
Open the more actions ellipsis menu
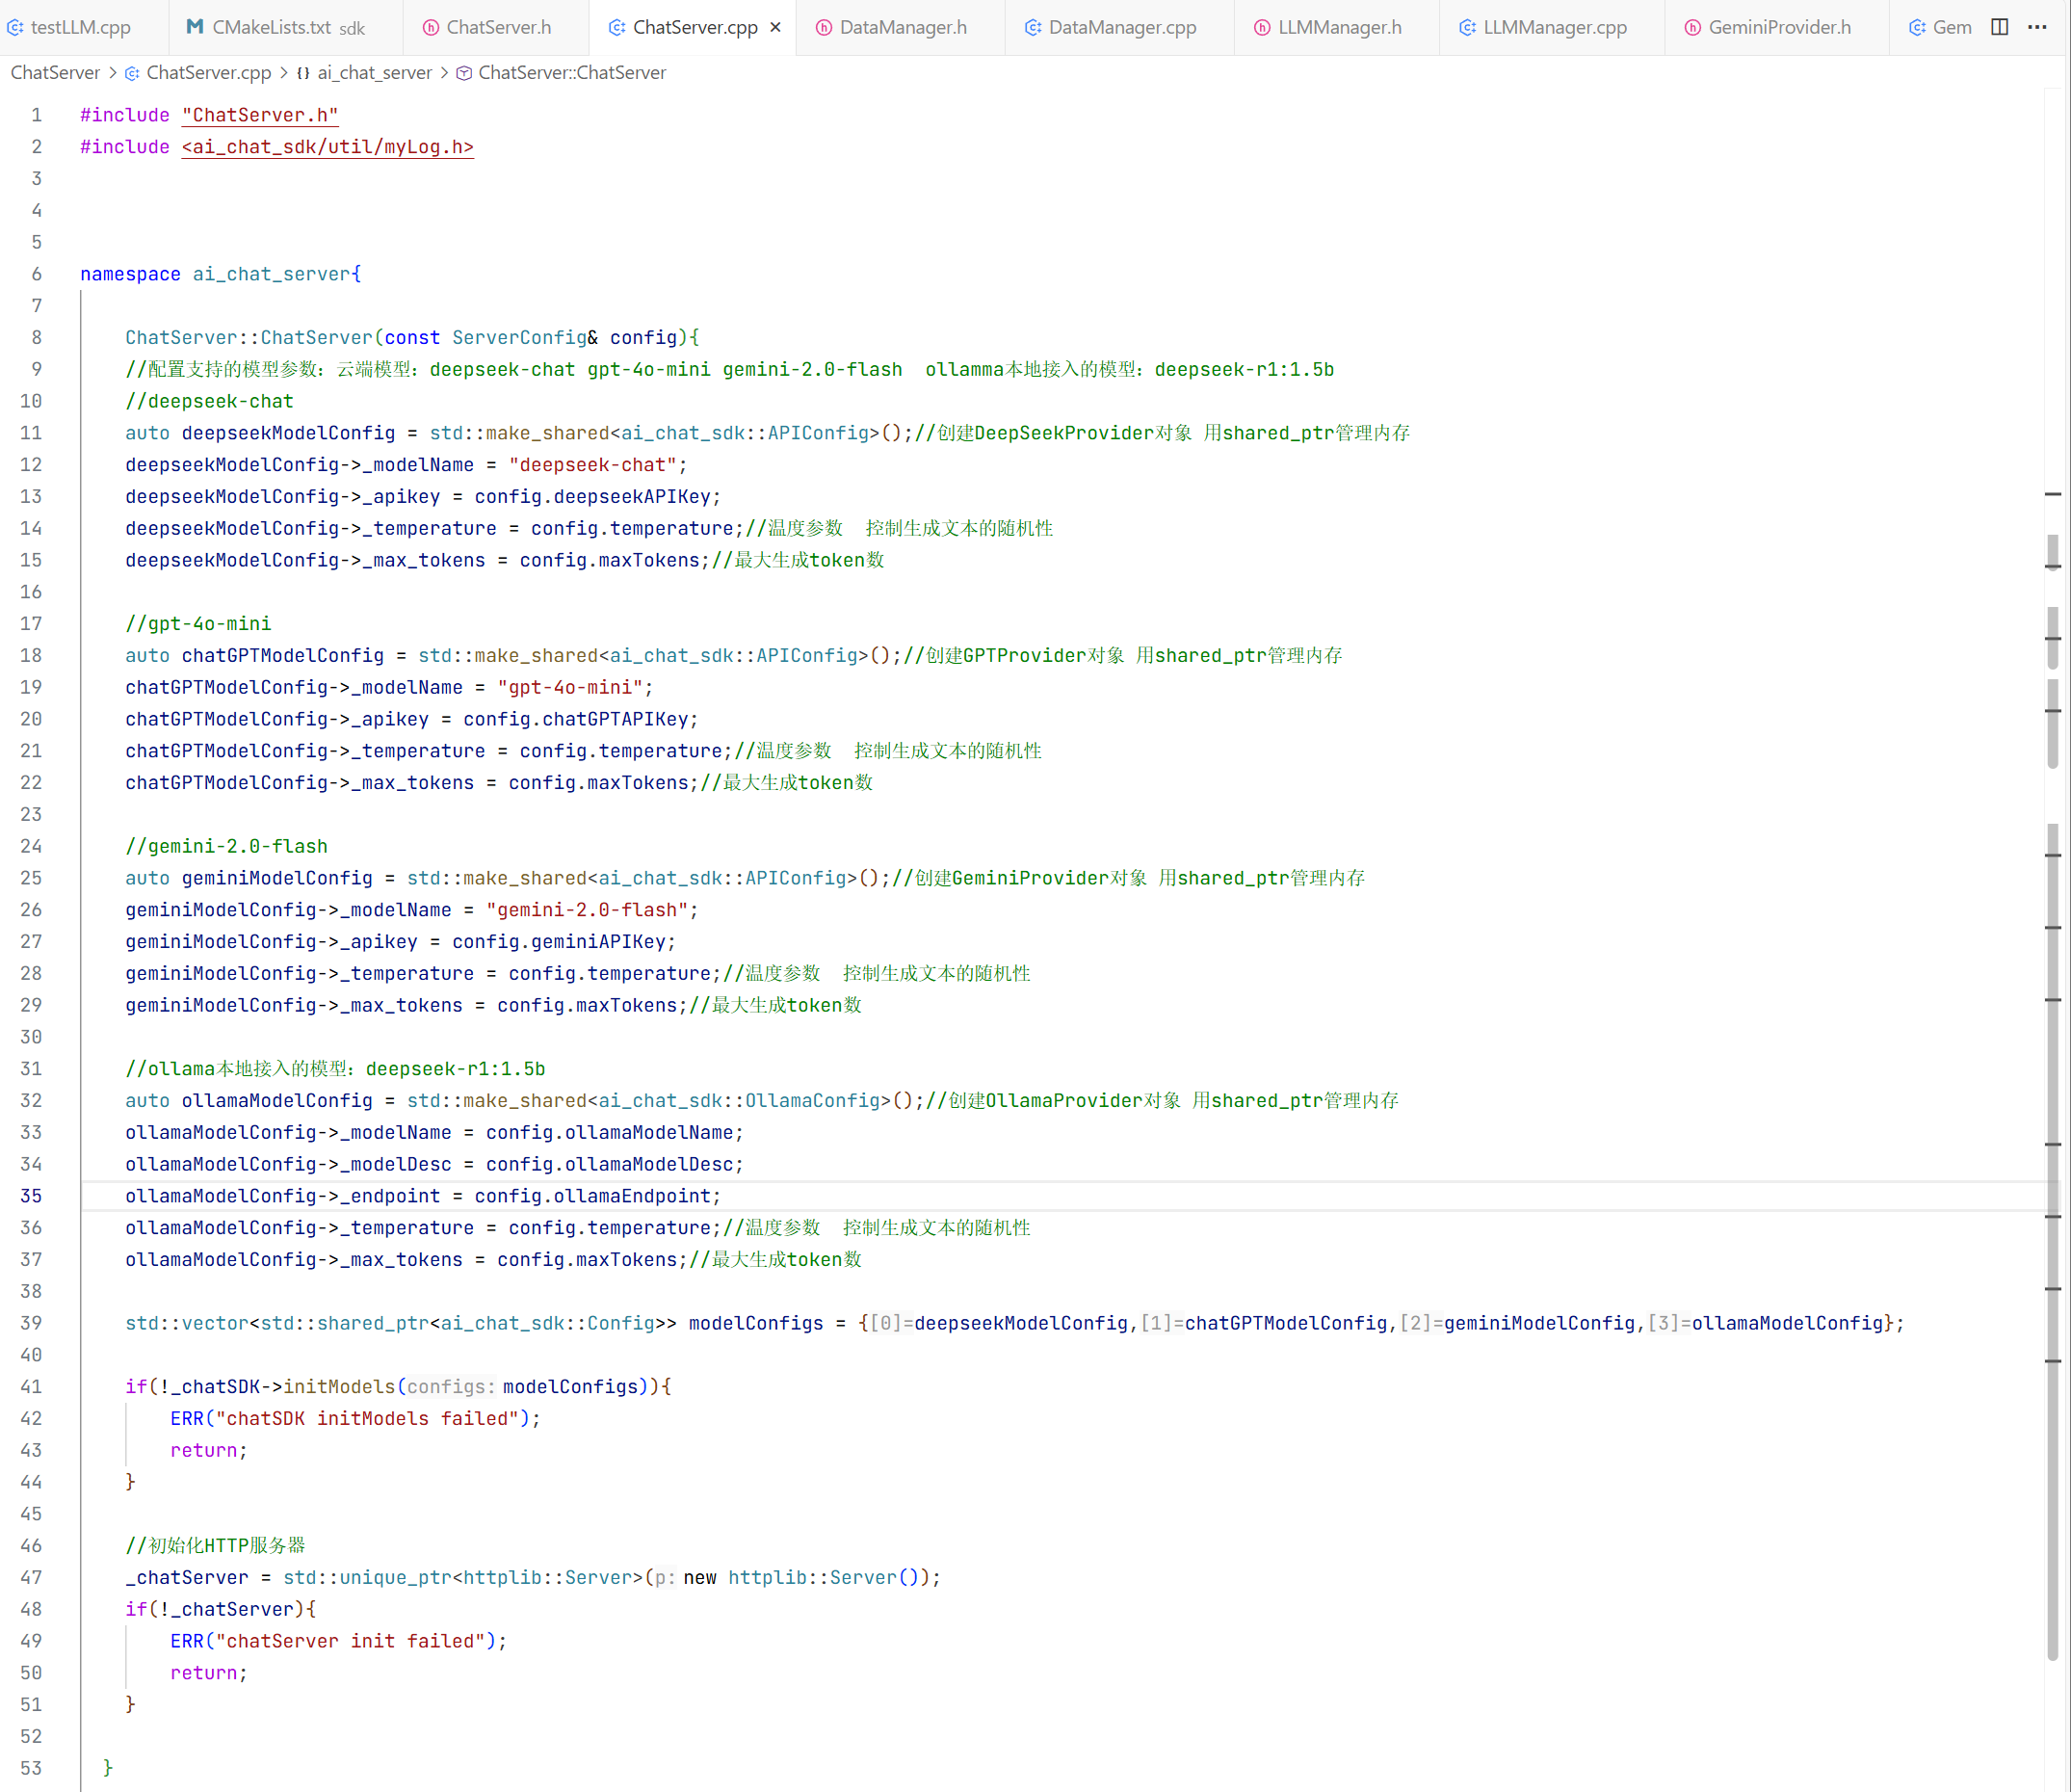tap(2037, 27)
